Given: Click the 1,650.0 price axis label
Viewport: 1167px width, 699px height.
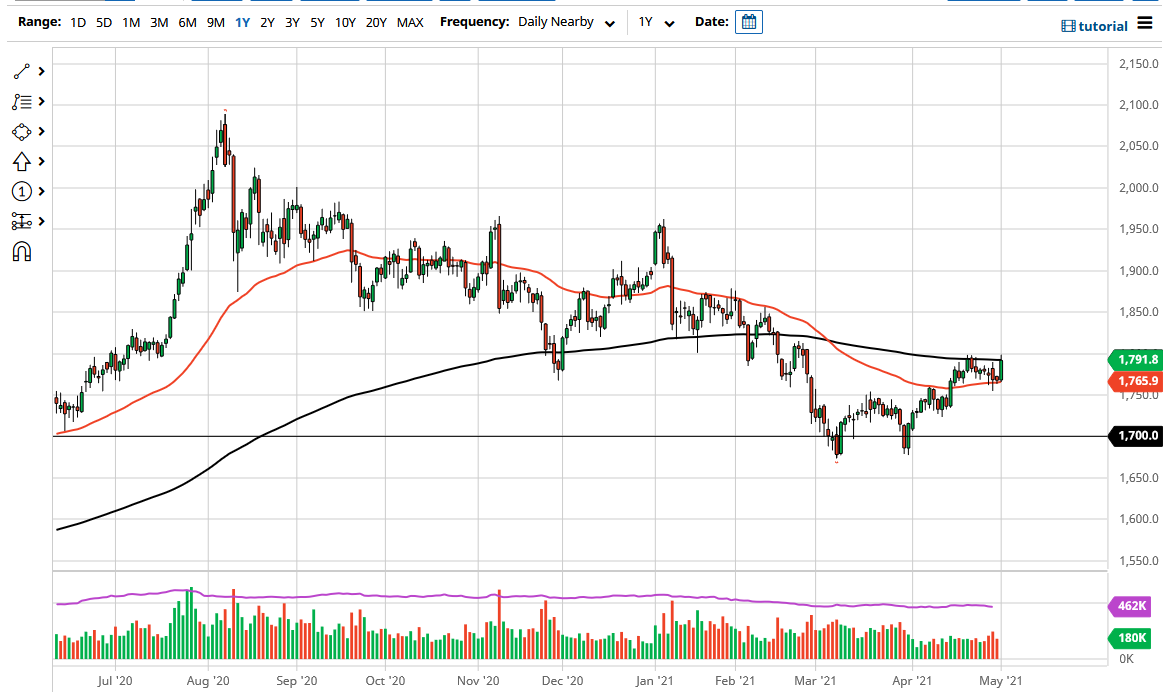Looking at the screenshot, I should coord(1139,477).
